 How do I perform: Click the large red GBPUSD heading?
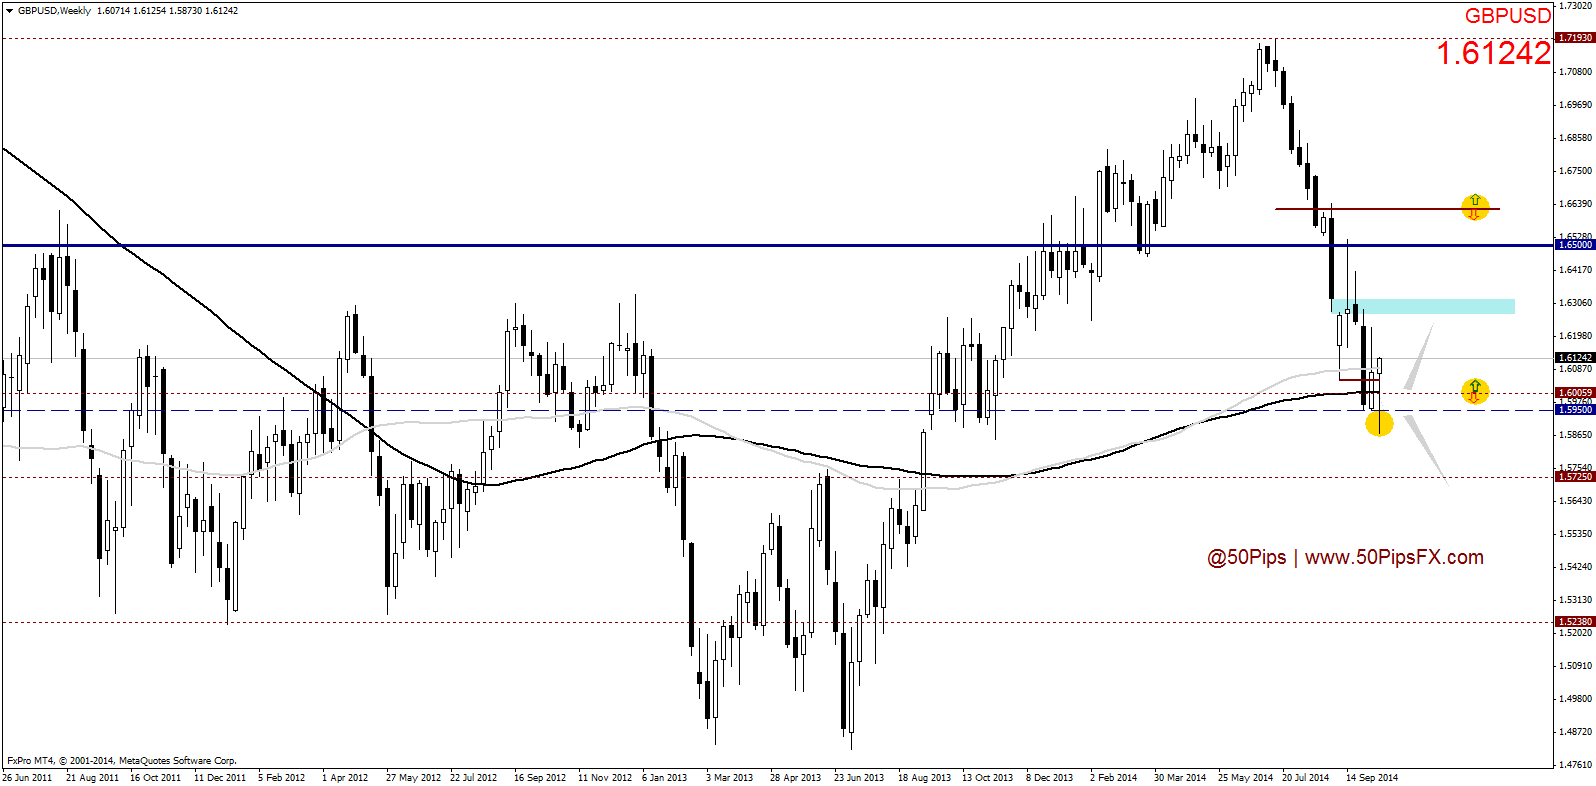coord(1507,16)
